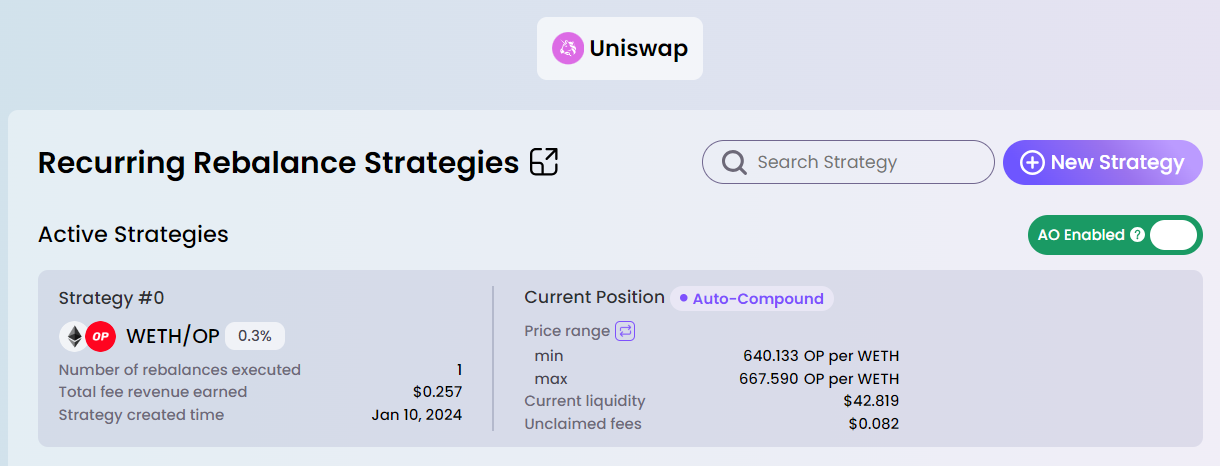Screen dimensions: 1220x466
Task: Click the WETH Ethereum token icon
Action: click(x=74, y=336)
